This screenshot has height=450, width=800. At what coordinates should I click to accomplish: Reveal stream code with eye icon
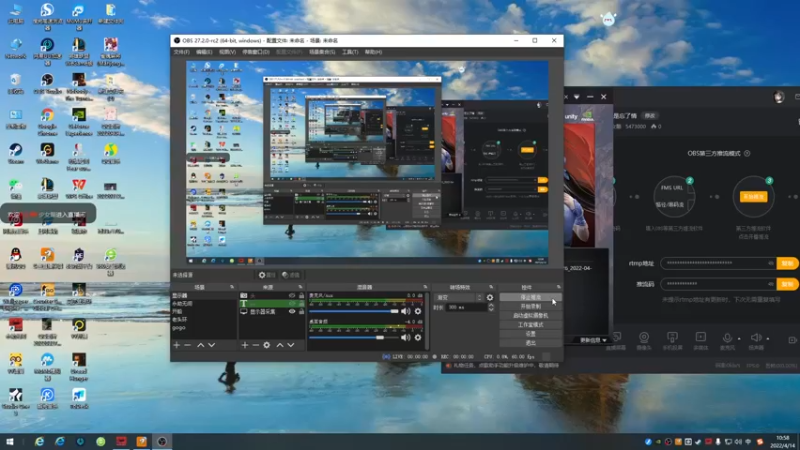770,284
